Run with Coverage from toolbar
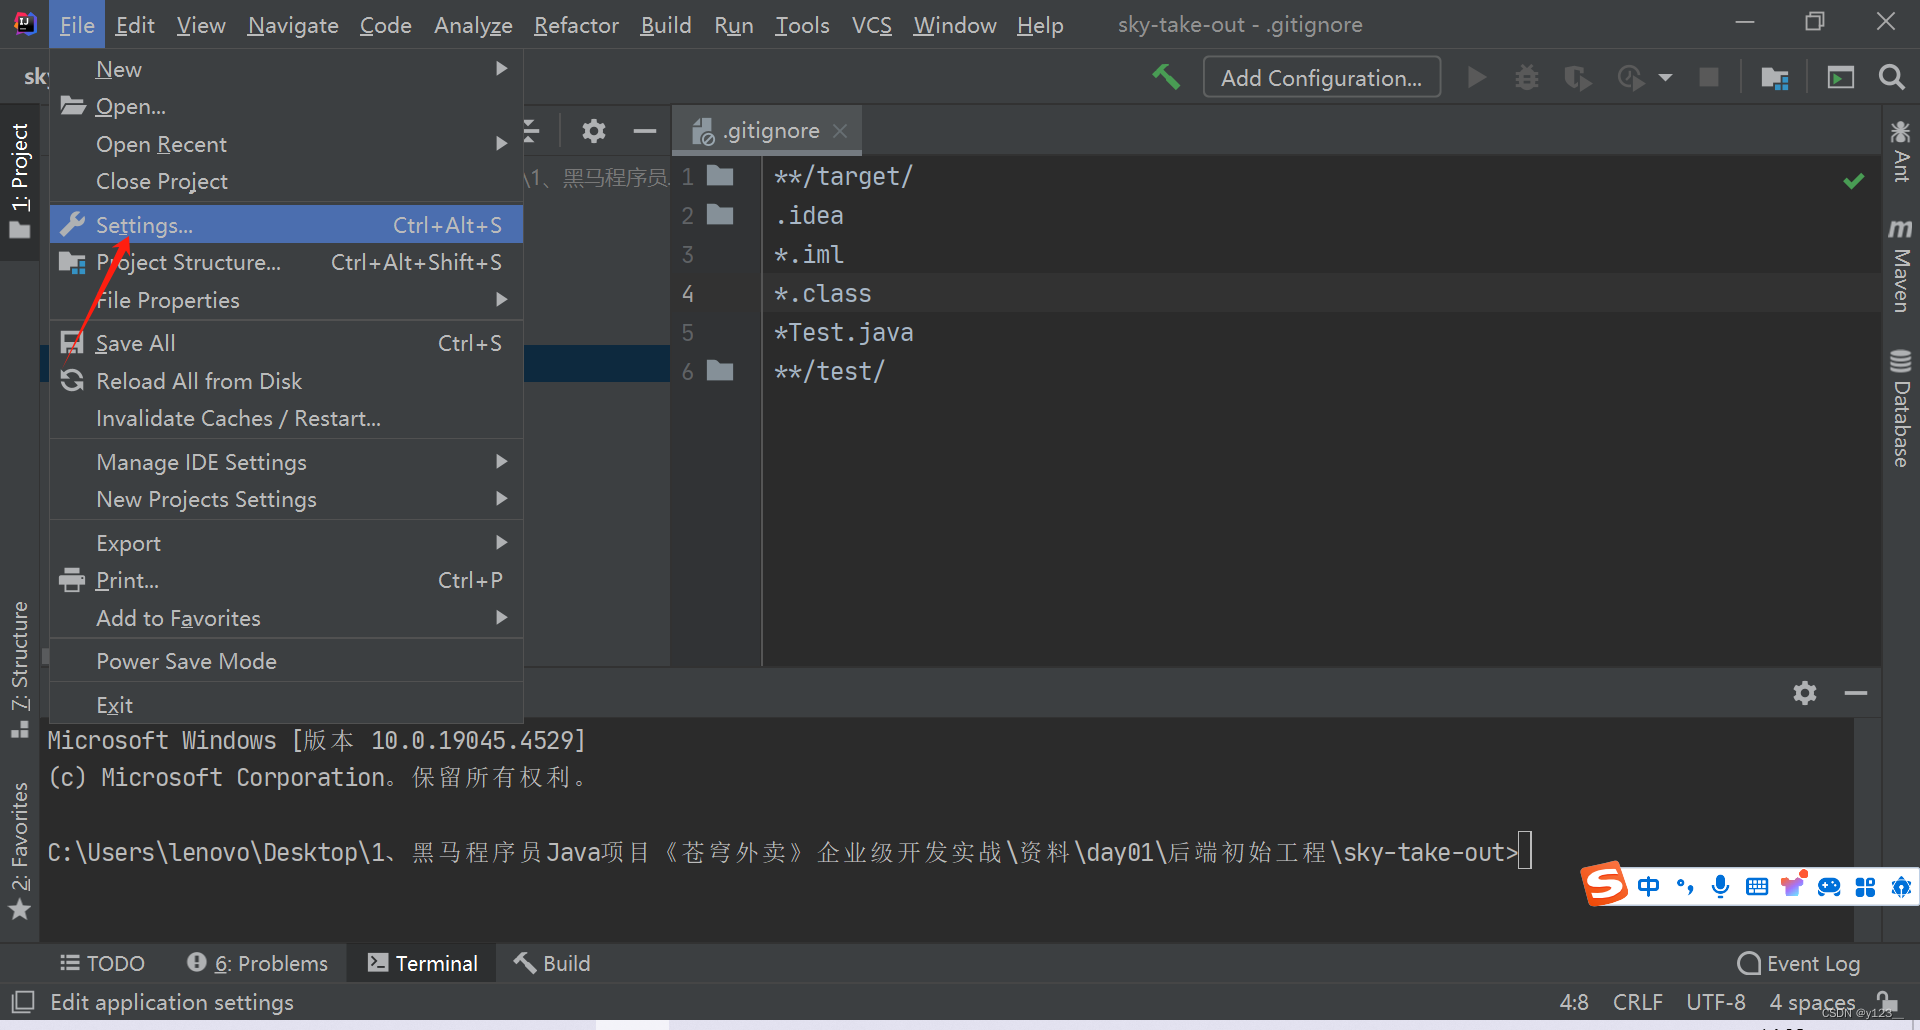 point(1577,77)
